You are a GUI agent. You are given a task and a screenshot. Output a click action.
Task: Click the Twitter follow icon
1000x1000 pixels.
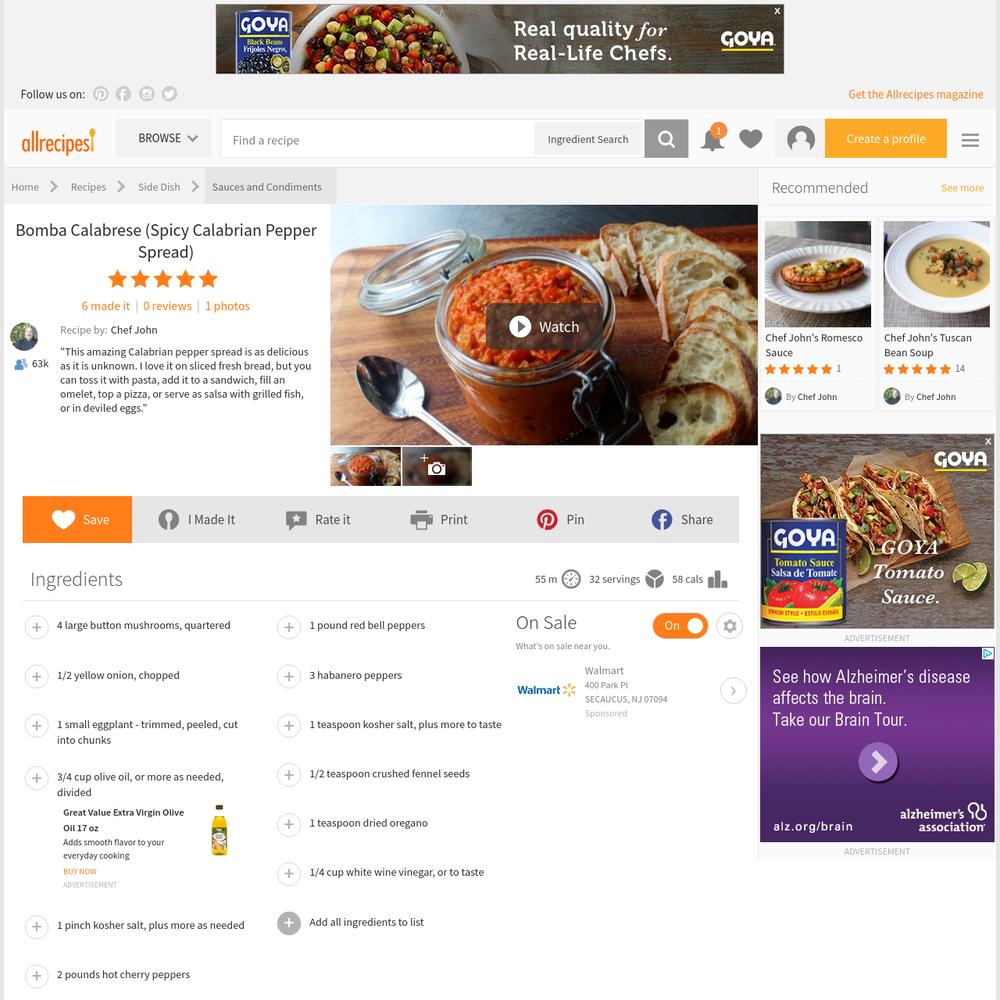(x=169, y=94)
